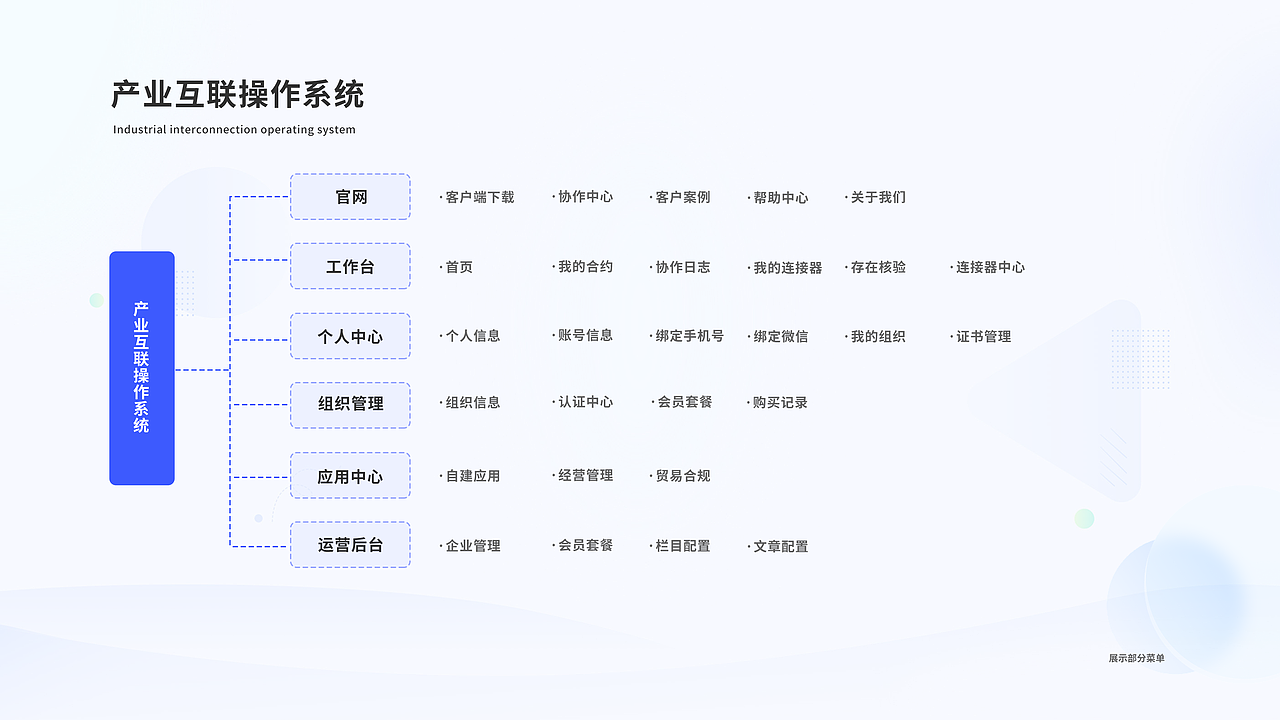1280x720 pixels.
Task: Click the 个人中心 node box
Action: 350,336
